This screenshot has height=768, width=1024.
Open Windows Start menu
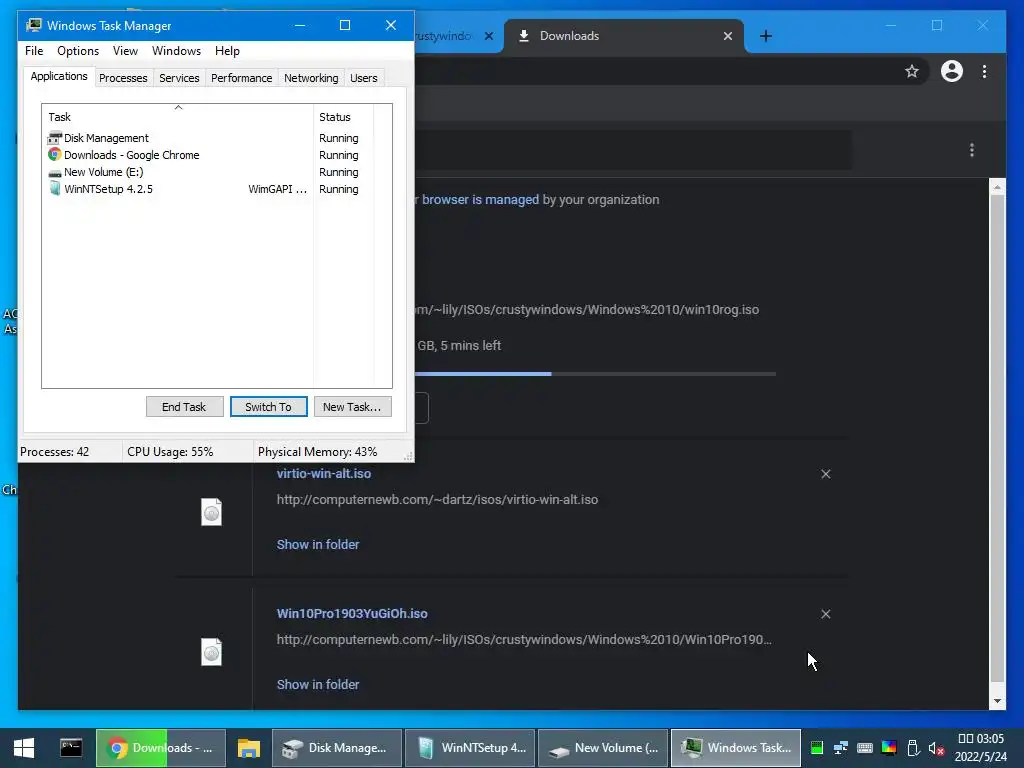[24, 748]
